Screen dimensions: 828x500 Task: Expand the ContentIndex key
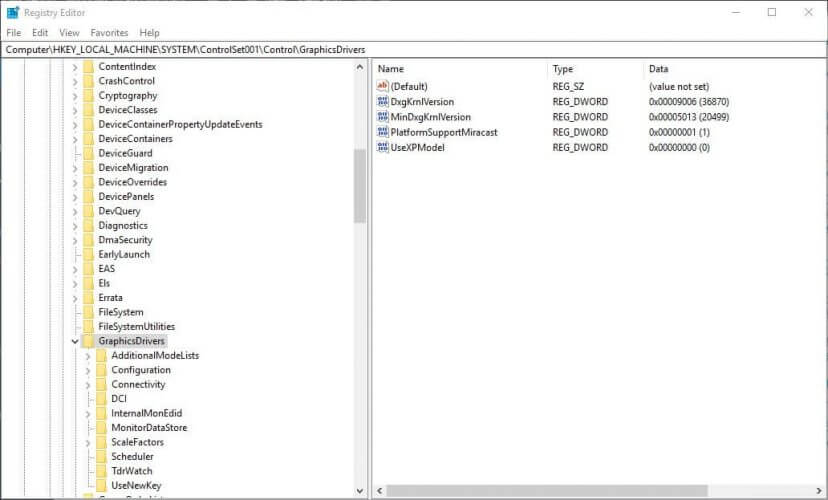click(75, 67)
